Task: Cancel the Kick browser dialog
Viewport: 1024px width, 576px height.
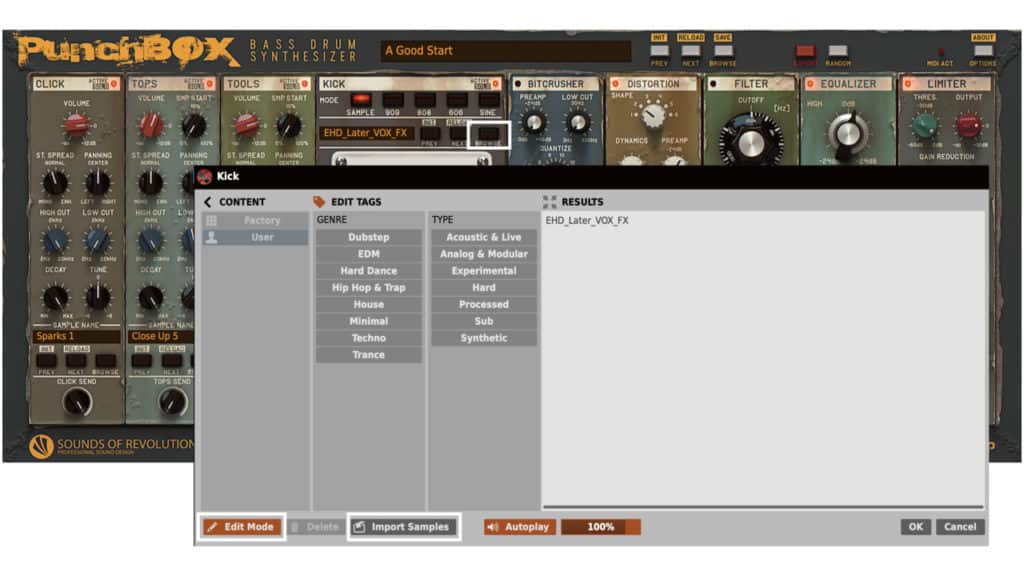Action: pos(959,527)
